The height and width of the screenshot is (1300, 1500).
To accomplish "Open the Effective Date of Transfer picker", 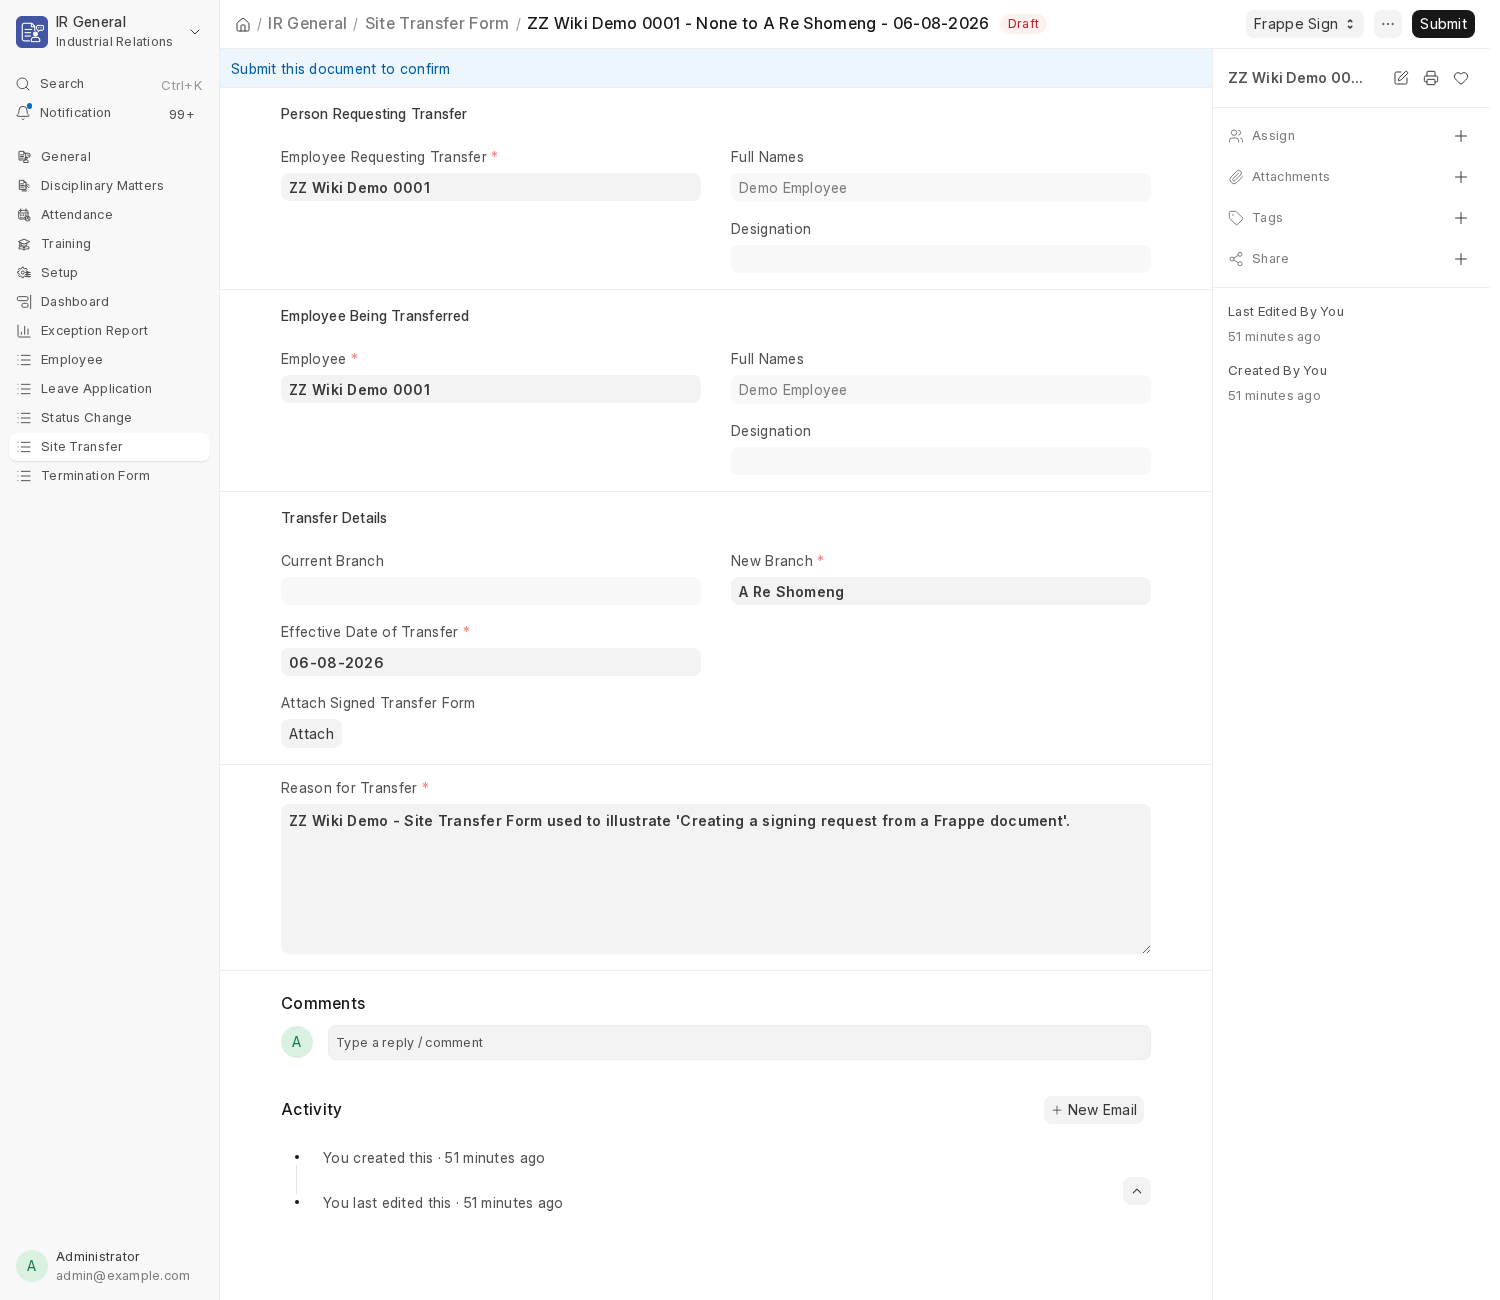I will [x=490, y=663].
